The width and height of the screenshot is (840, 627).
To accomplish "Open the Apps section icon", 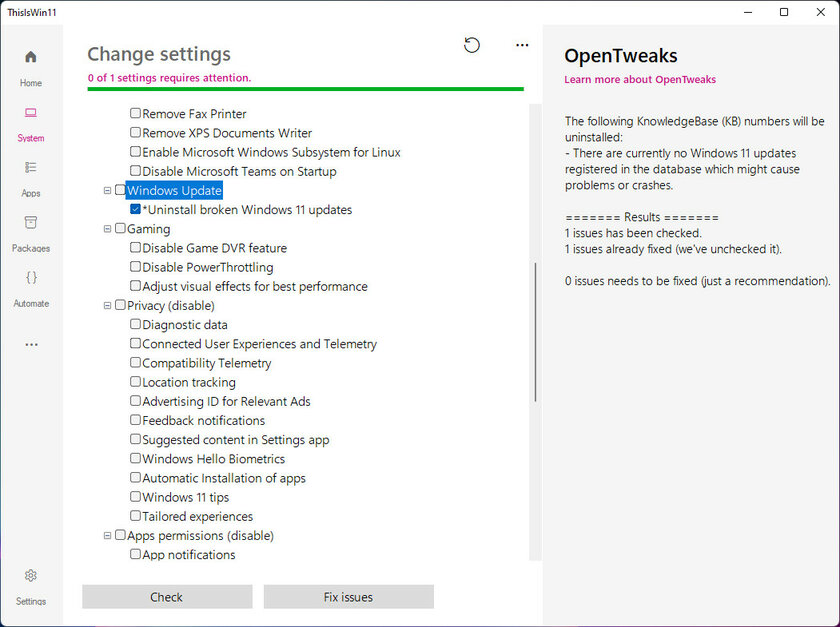I will tap(31, 179).
